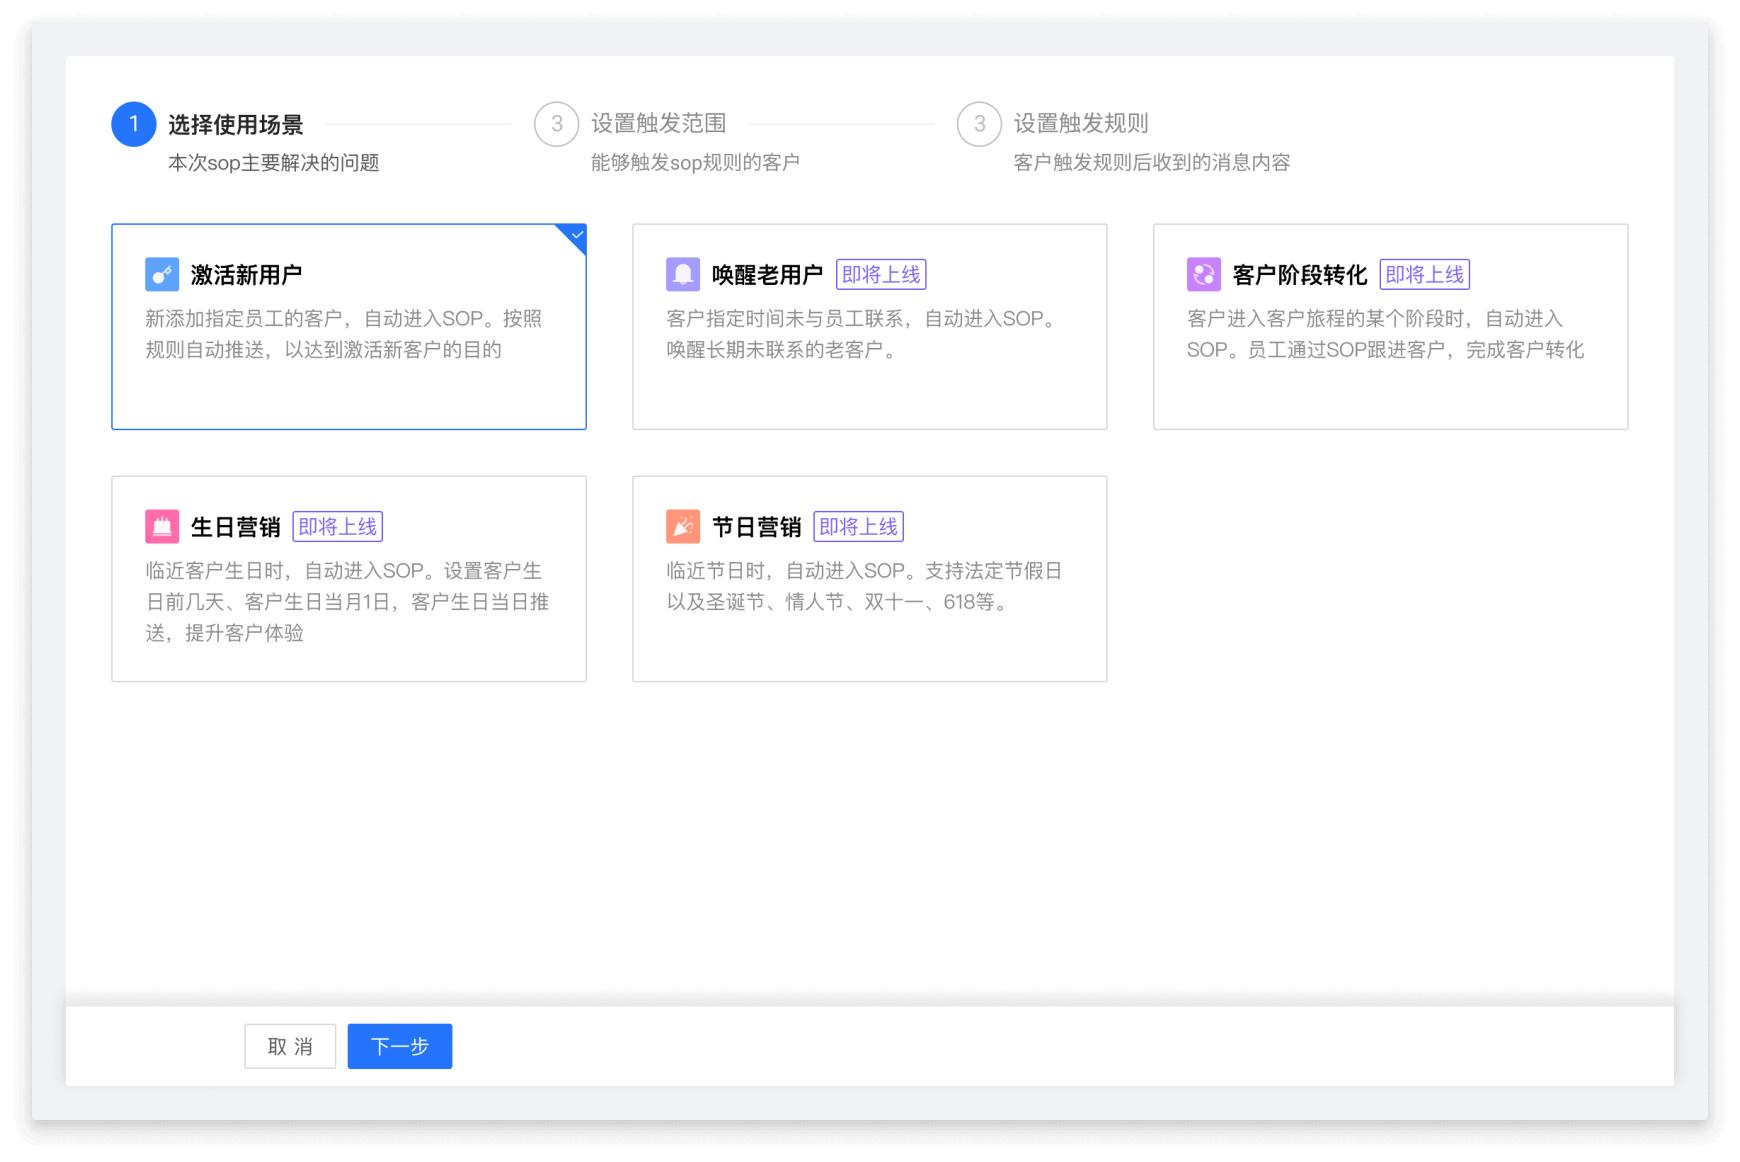Click the 下一步 button

[x=399, y=1046]
